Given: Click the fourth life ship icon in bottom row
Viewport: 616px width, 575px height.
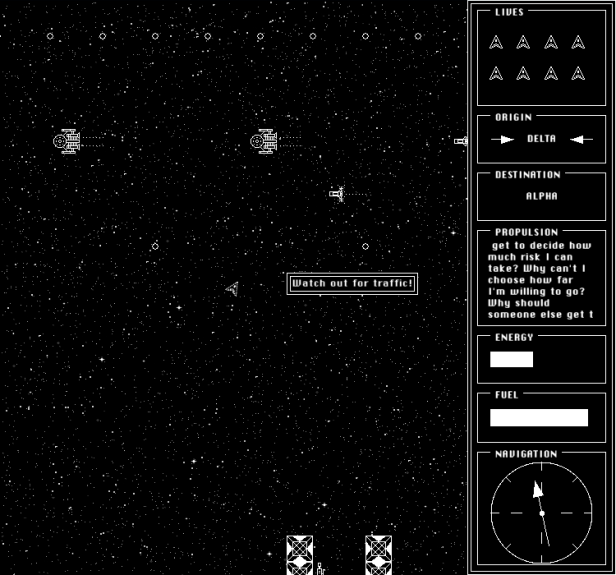Looking at the screenshot, I should [578, 73].
